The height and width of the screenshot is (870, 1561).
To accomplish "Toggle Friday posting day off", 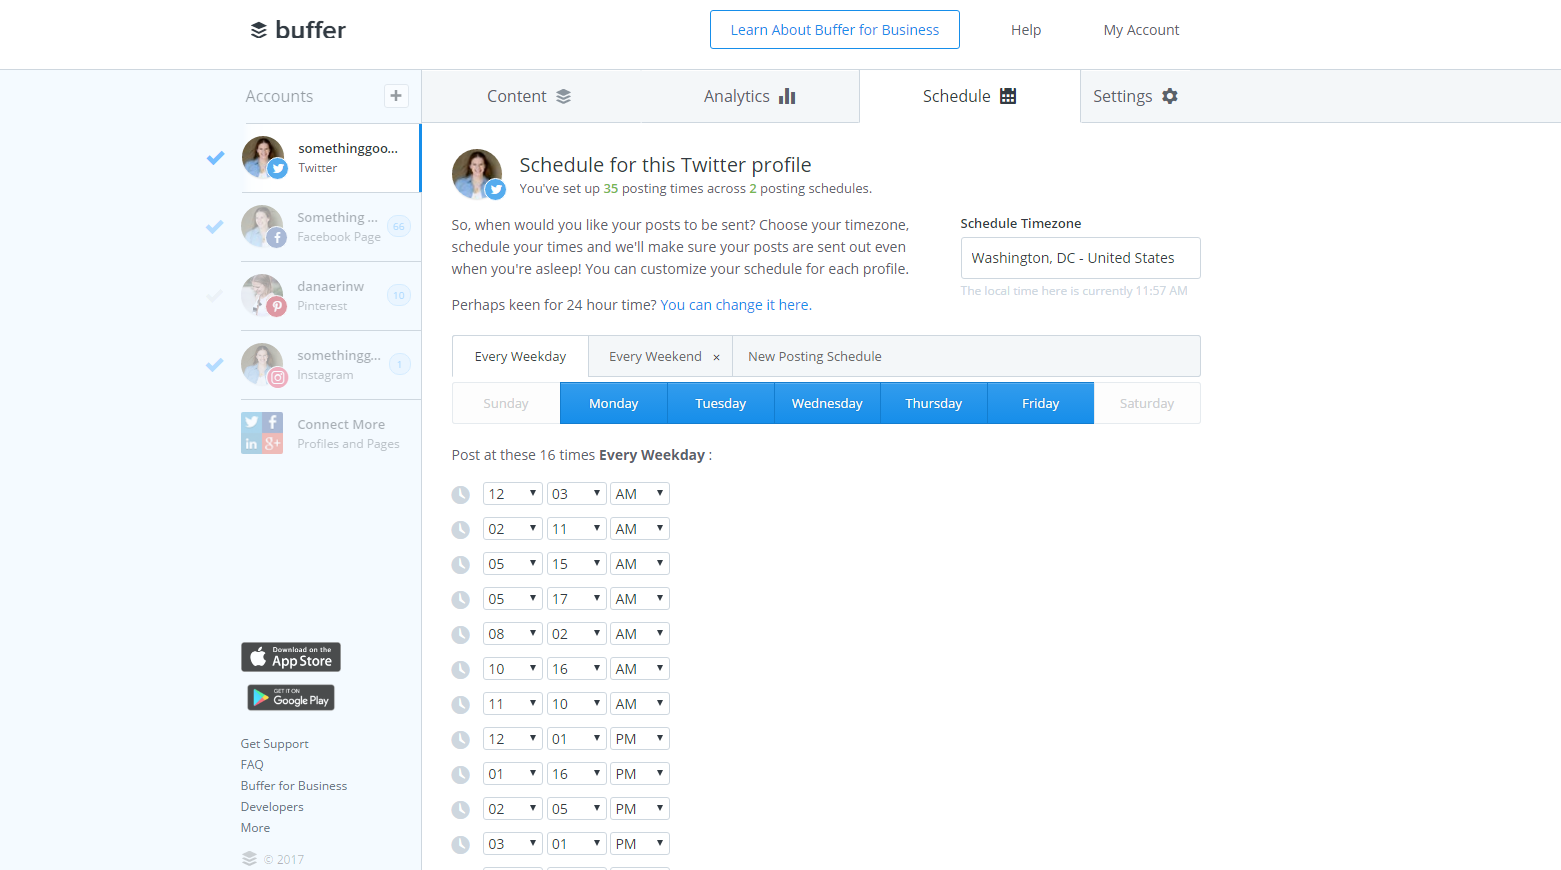I will 1040,403.
